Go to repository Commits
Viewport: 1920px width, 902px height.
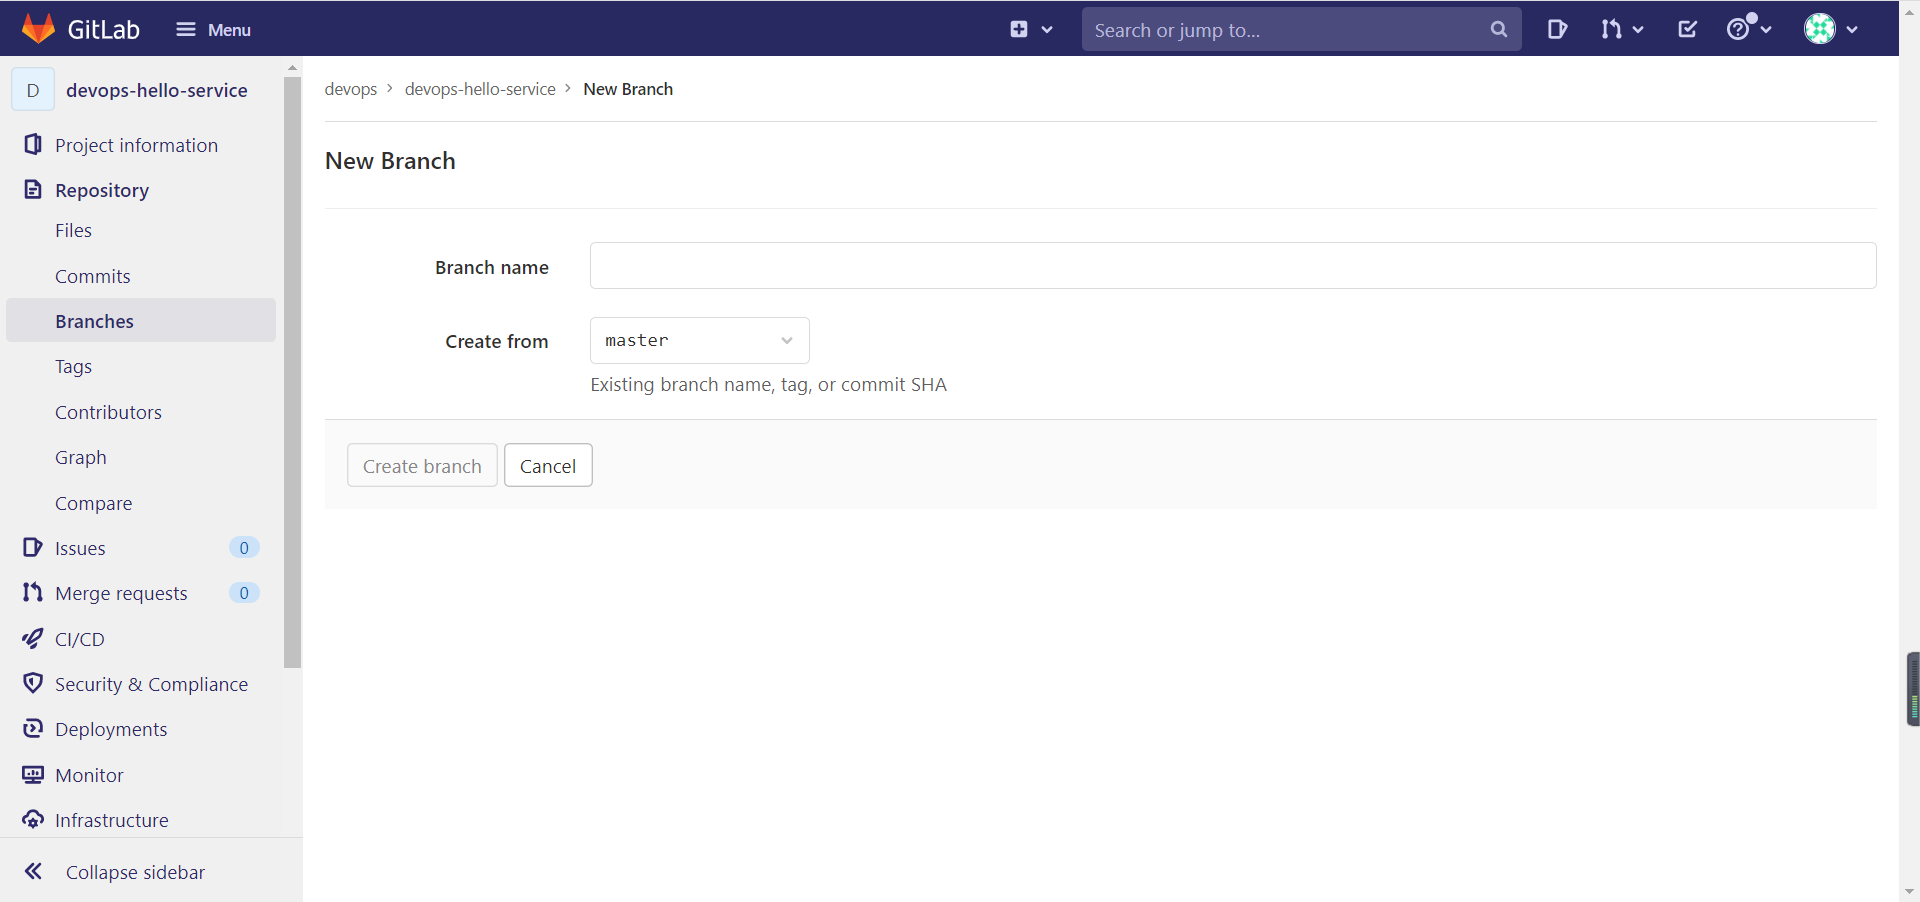pyautogui.click(x=92, y=276)
